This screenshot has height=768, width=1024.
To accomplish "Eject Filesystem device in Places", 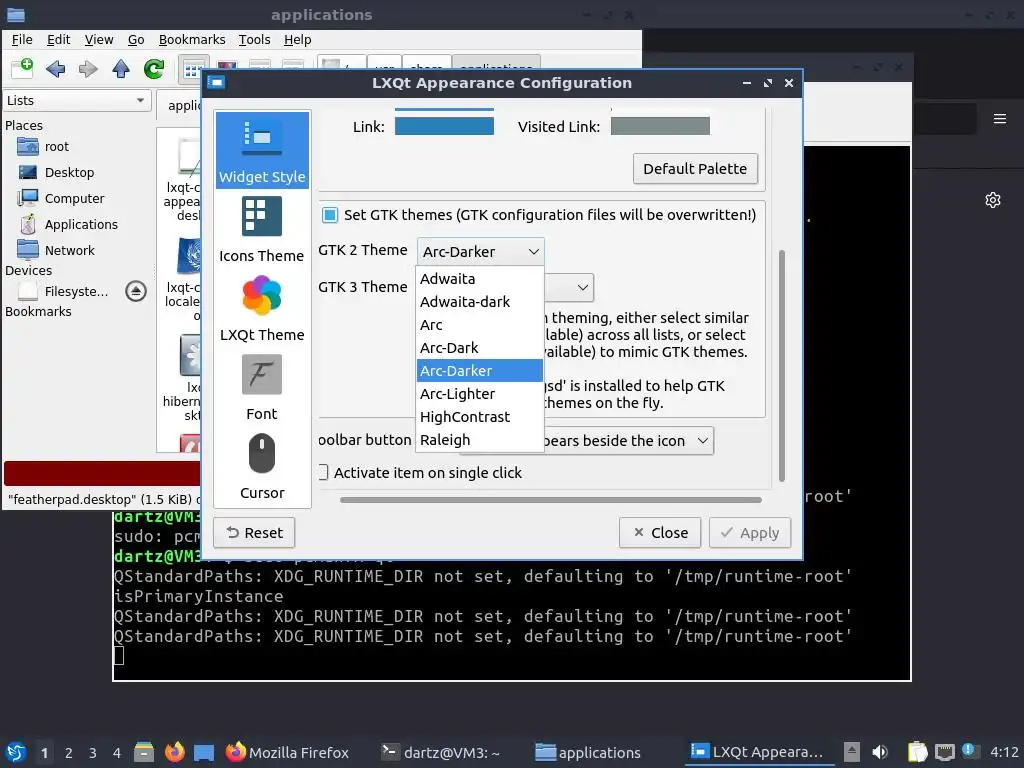I will point(136,291).
